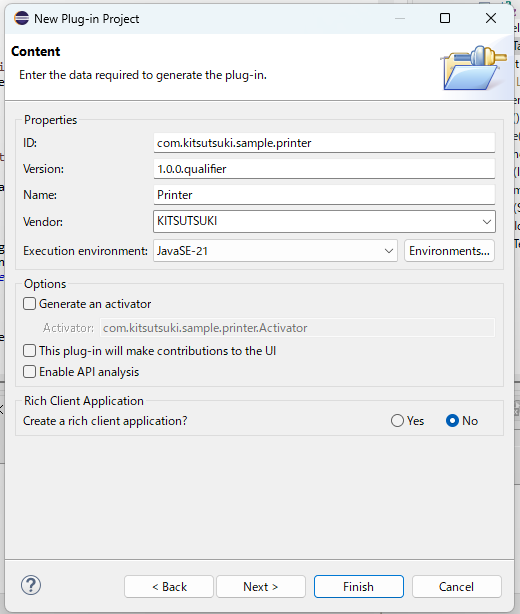Viewport: 520px width, 614px height.
Task: Select No for rich client application
Action: tap(452, 421)
